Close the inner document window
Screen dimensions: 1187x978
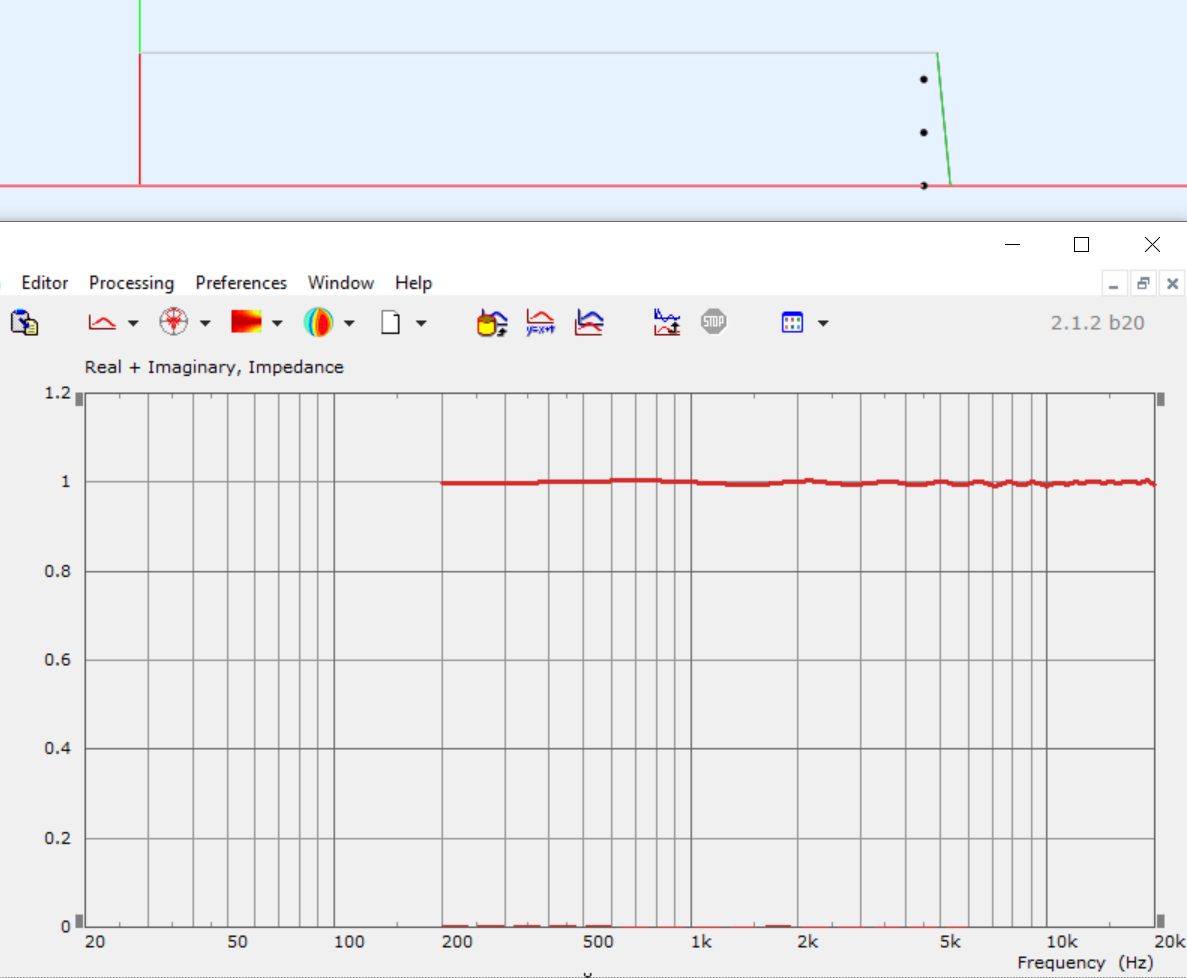coord(1173,284)
